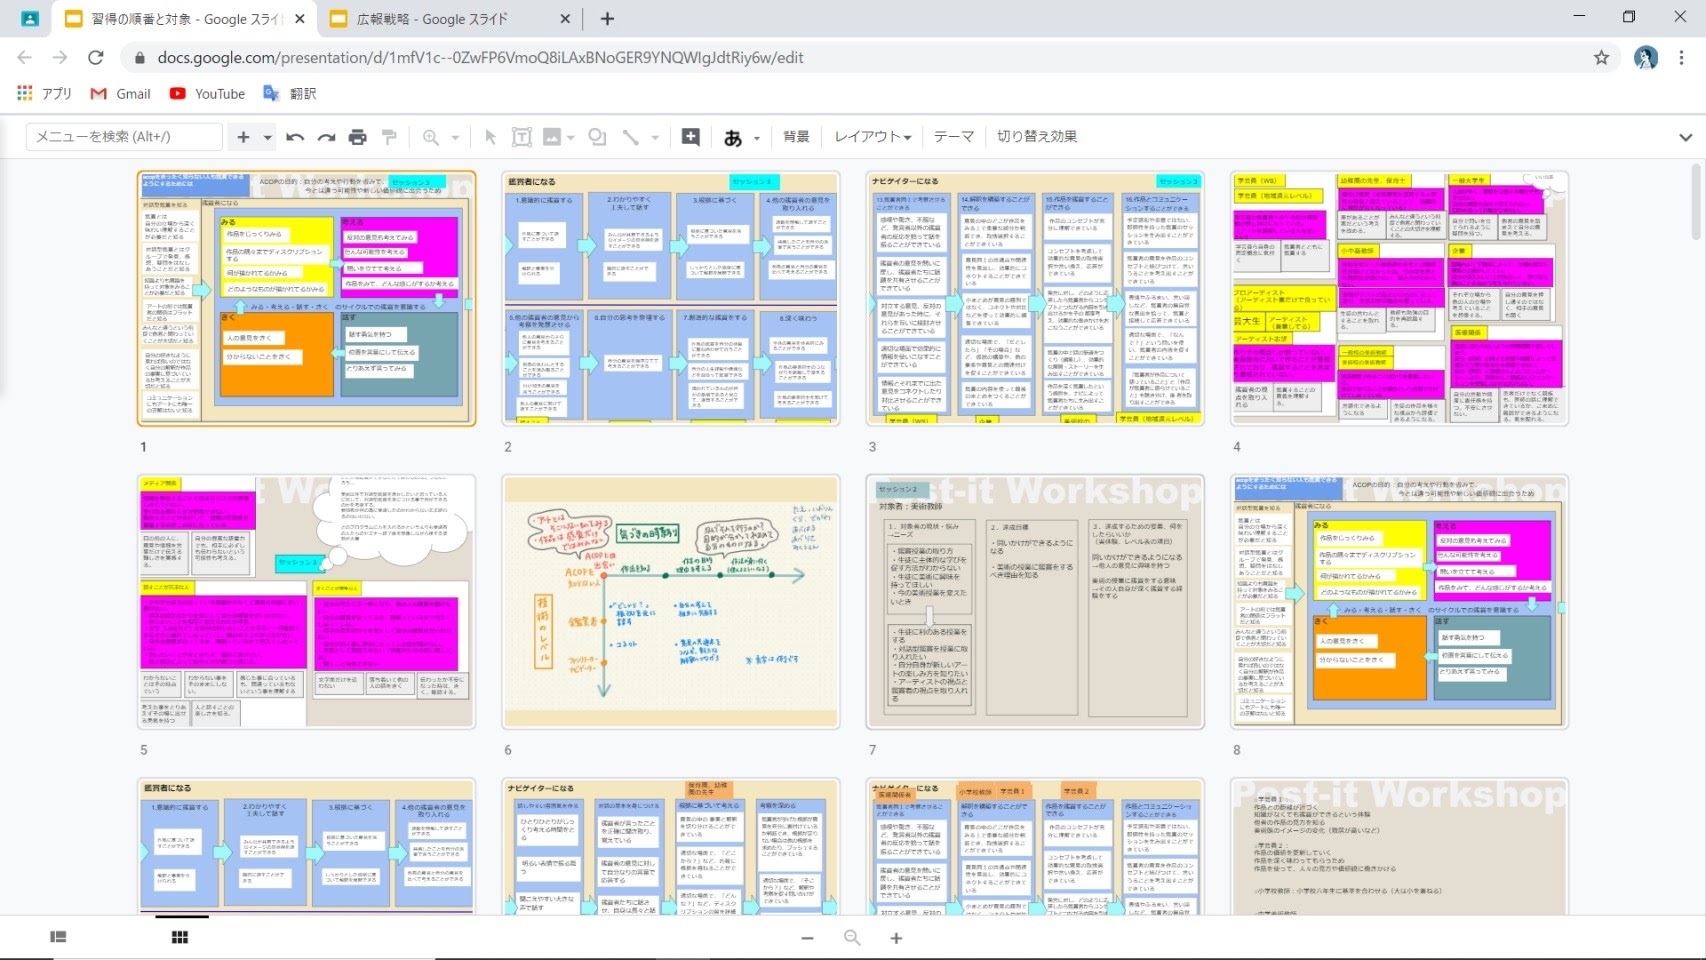Screen dimensions: 1706x960
Task: Increase thumbnail size with plus button
Action: click(x=896, y=938)
